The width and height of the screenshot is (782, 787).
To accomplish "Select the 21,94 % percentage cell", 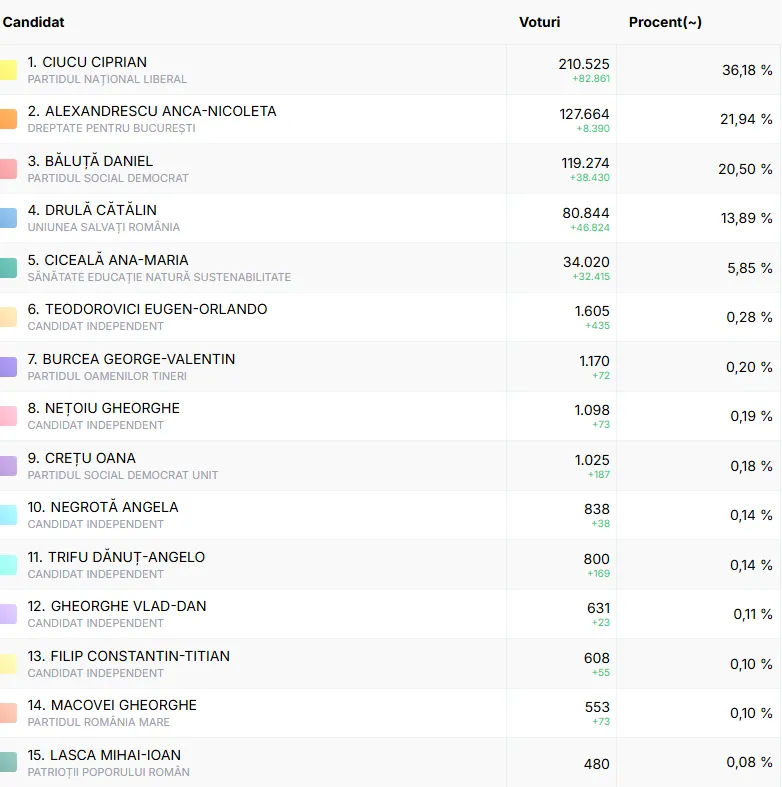I will pos(746,119).
